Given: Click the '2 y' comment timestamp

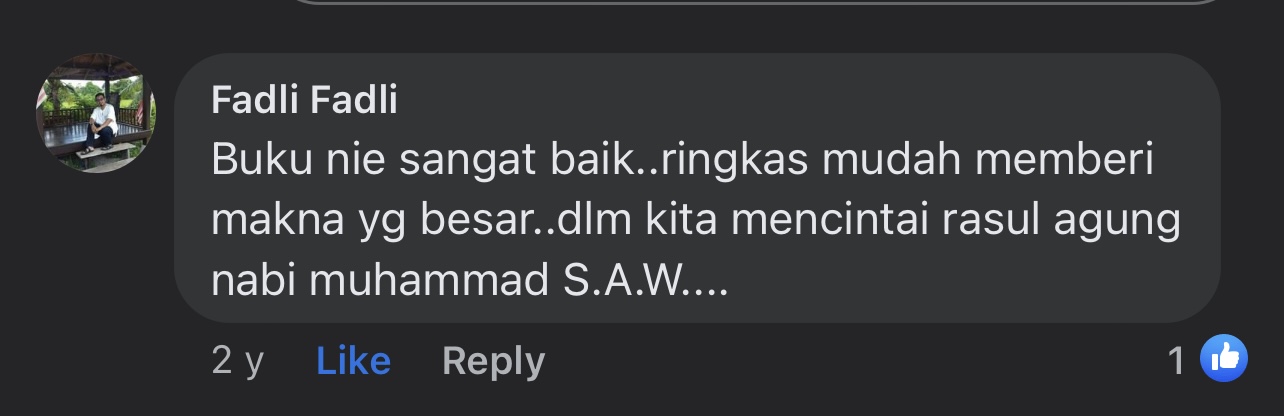Looking at the screenshot, I should click(238, 360).
